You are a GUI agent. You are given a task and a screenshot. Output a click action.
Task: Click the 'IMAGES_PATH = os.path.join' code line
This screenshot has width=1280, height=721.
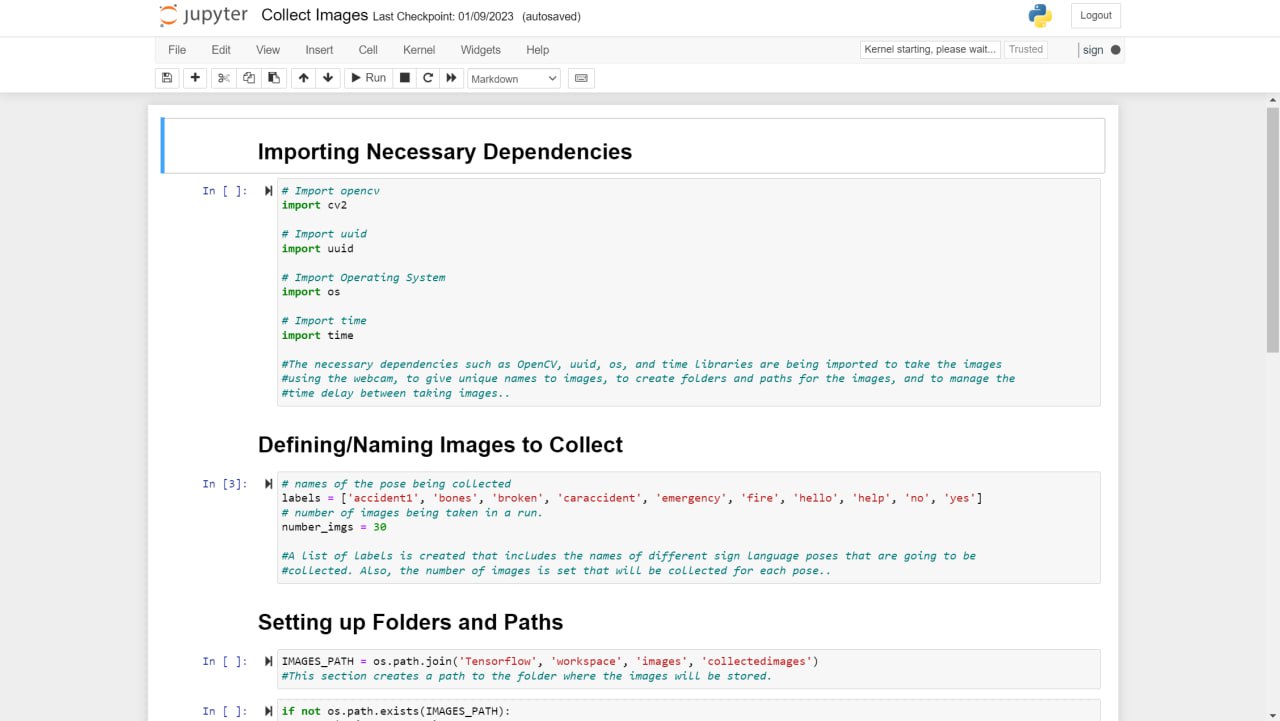click(x=550, y=661)
